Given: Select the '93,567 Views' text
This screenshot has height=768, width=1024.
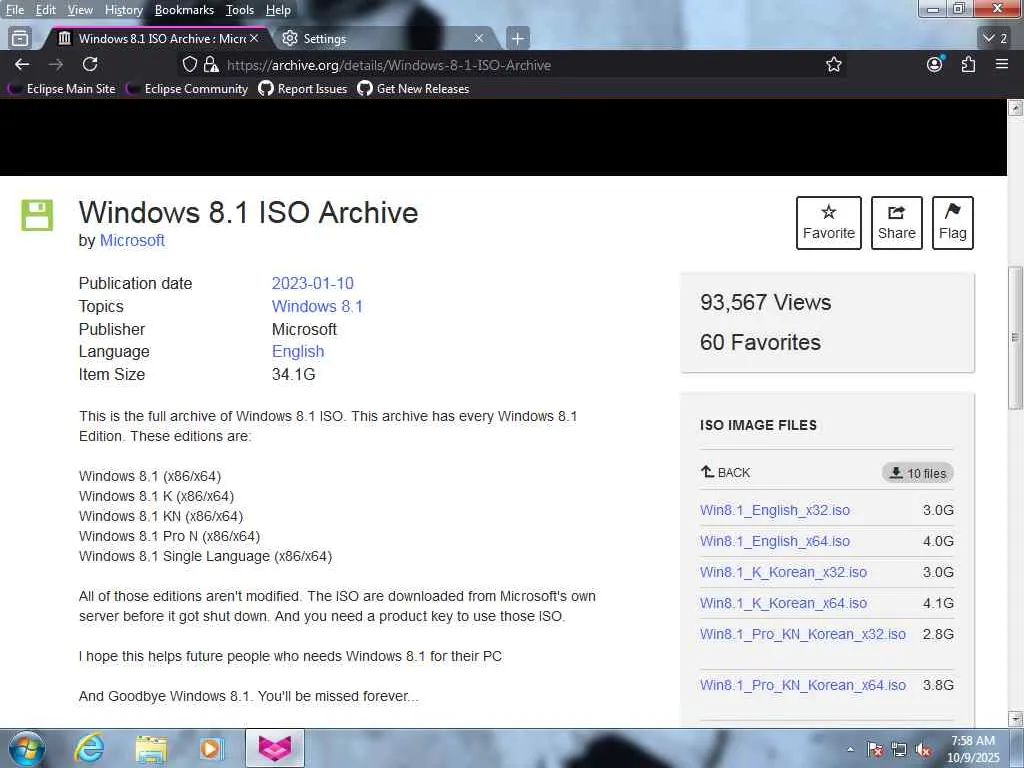Looking at the screenshot, I should tap(765, 302).
